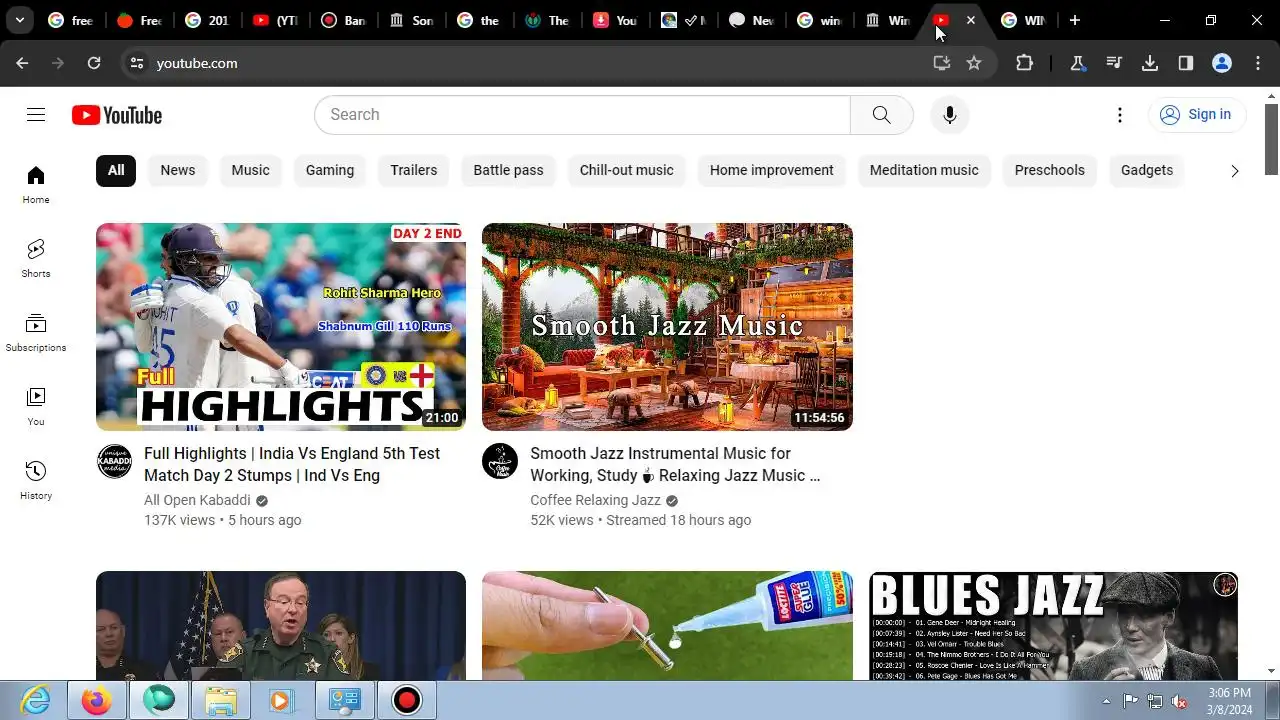
Task: Switch to the 'free' Google tab
Action: pos(70,20)
